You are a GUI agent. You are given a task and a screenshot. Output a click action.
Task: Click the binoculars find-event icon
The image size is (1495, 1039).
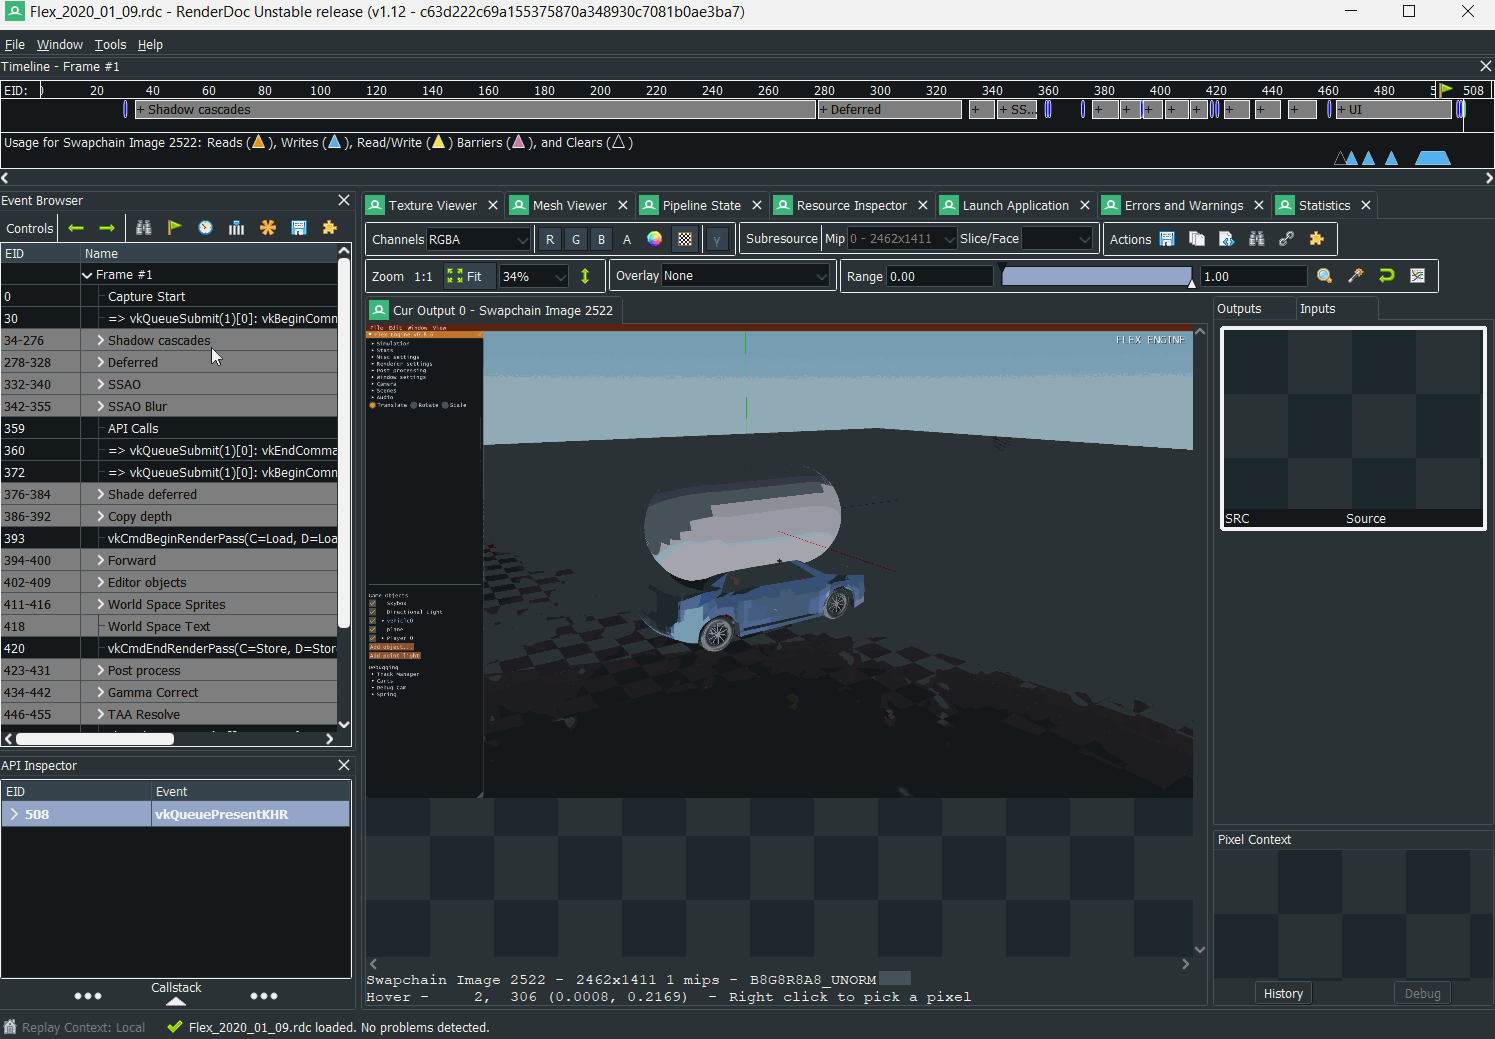click(x=144, y=228)
